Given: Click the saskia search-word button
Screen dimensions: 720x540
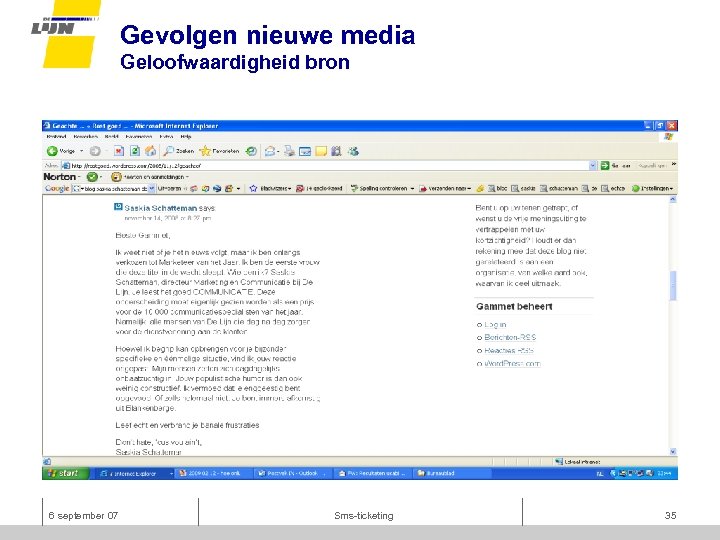Looking at the screenshot, I should [x=523, y=188].
